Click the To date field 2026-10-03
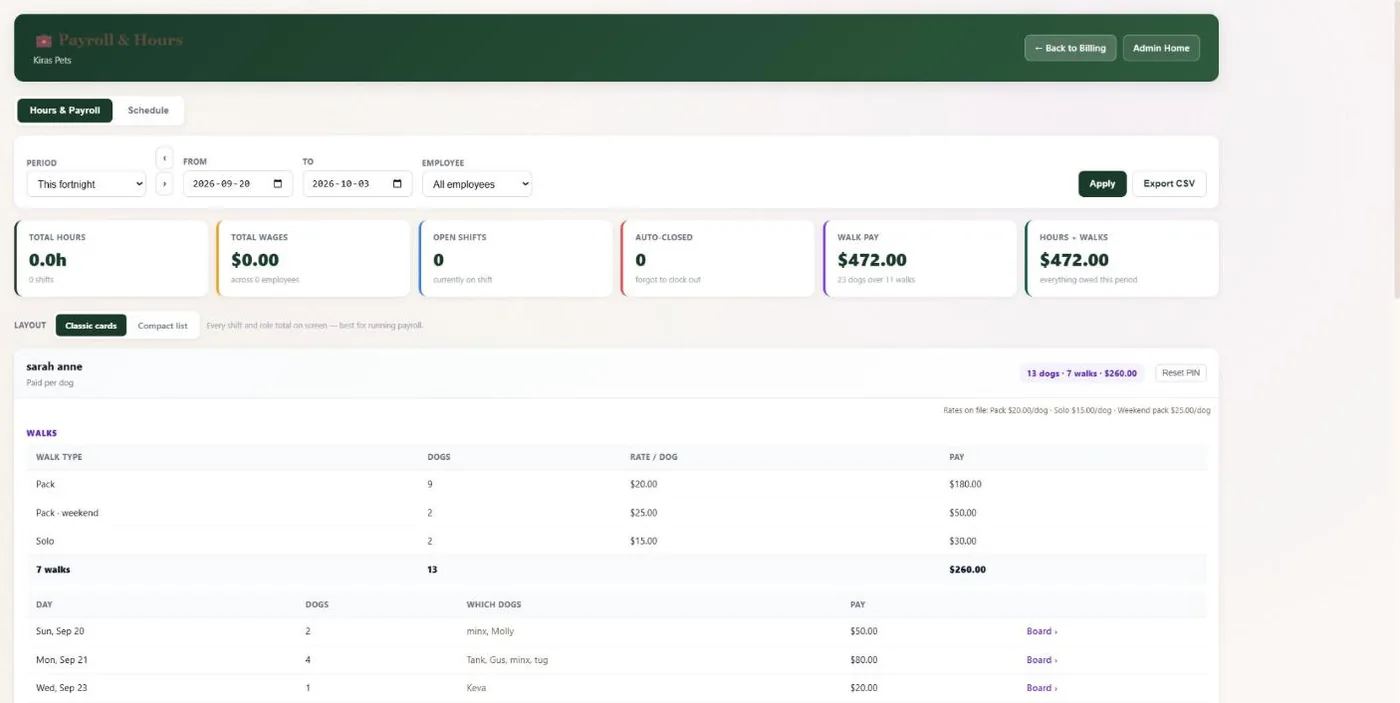Image resolution: width=1400 pixels, height=703 pixels. pos(357,184)
